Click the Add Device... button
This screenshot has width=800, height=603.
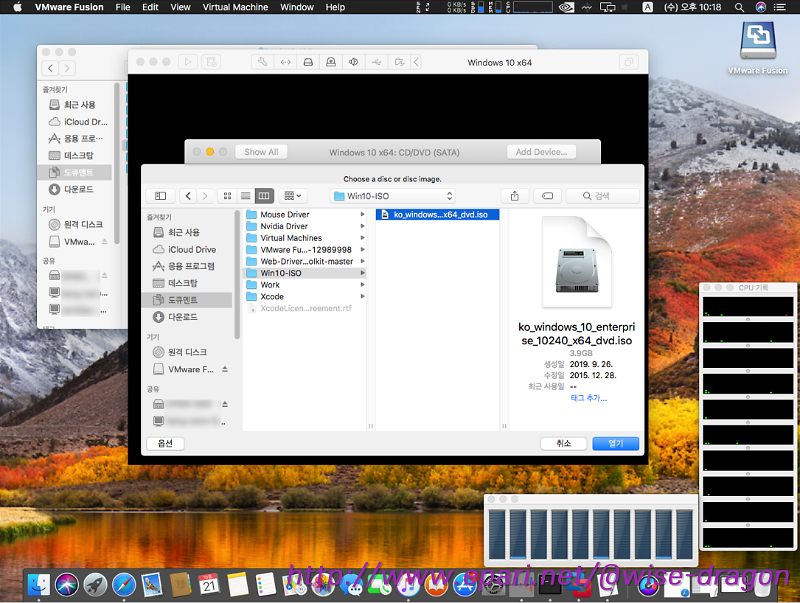(541, 152)
